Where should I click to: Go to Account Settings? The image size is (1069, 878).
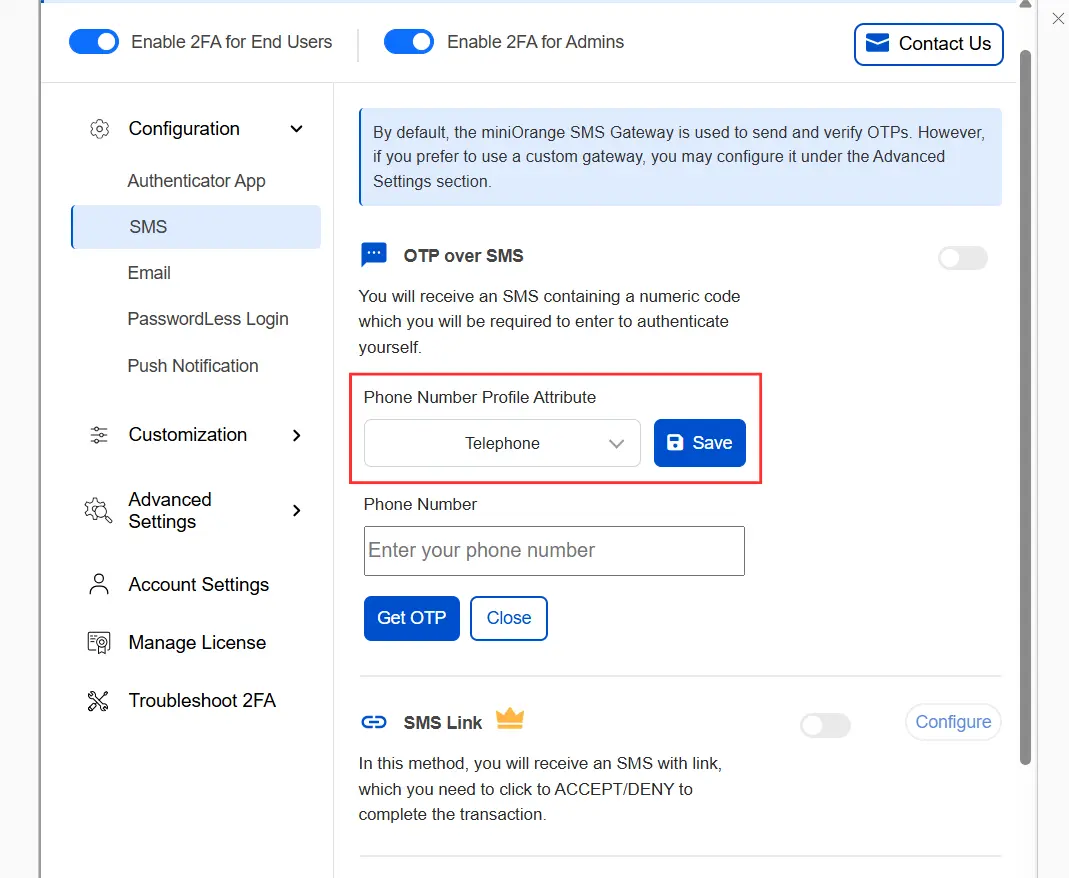[198, 585]
